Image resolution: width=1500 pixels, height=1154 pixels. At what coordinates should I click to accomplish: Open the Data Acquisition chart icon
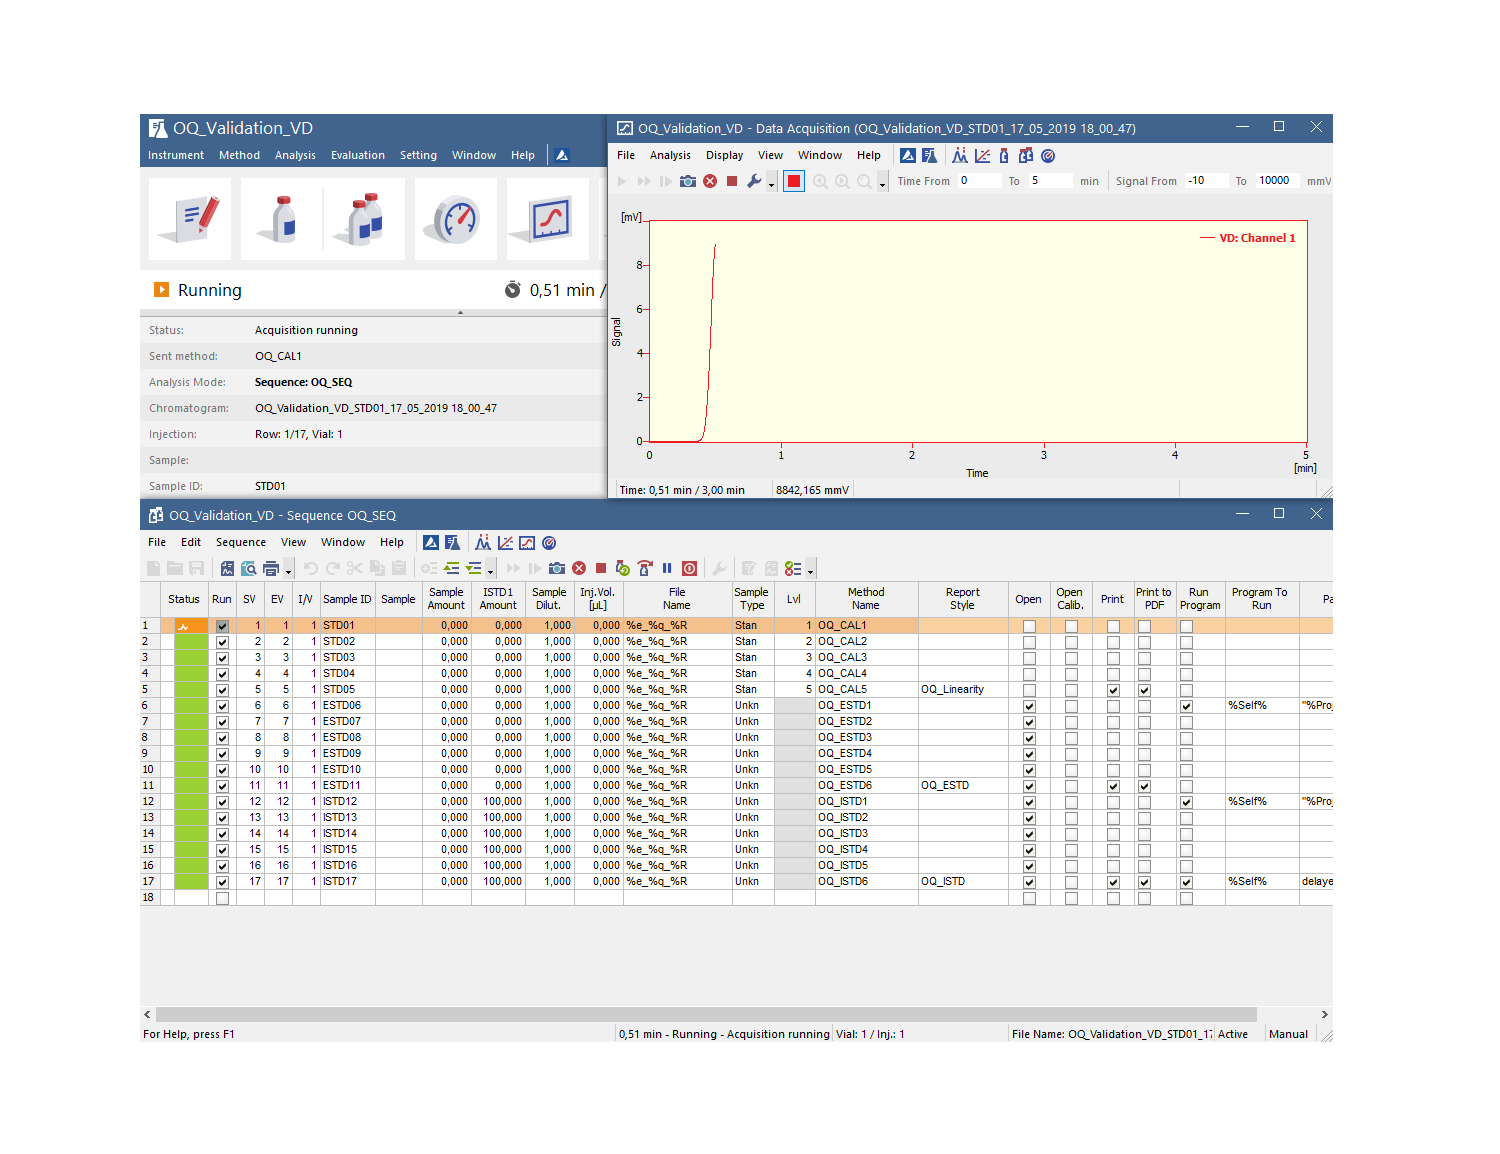click(x=548, y=219)
